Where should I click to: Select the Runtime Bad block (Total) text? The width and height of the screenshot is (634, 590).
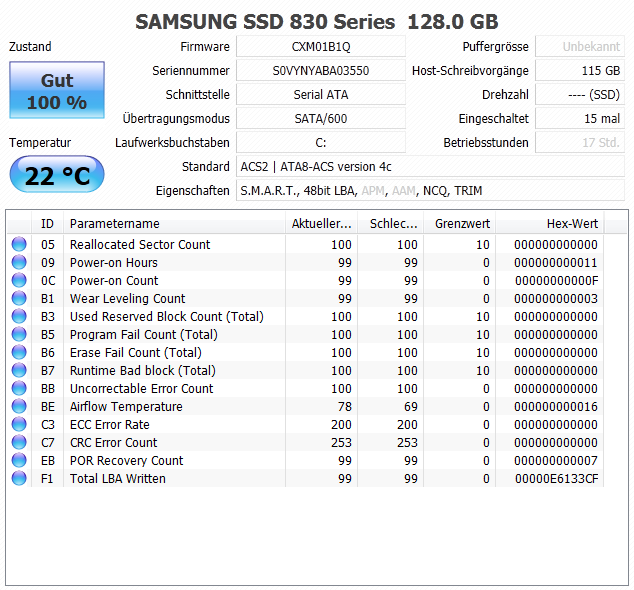click(x=143, y=370)
